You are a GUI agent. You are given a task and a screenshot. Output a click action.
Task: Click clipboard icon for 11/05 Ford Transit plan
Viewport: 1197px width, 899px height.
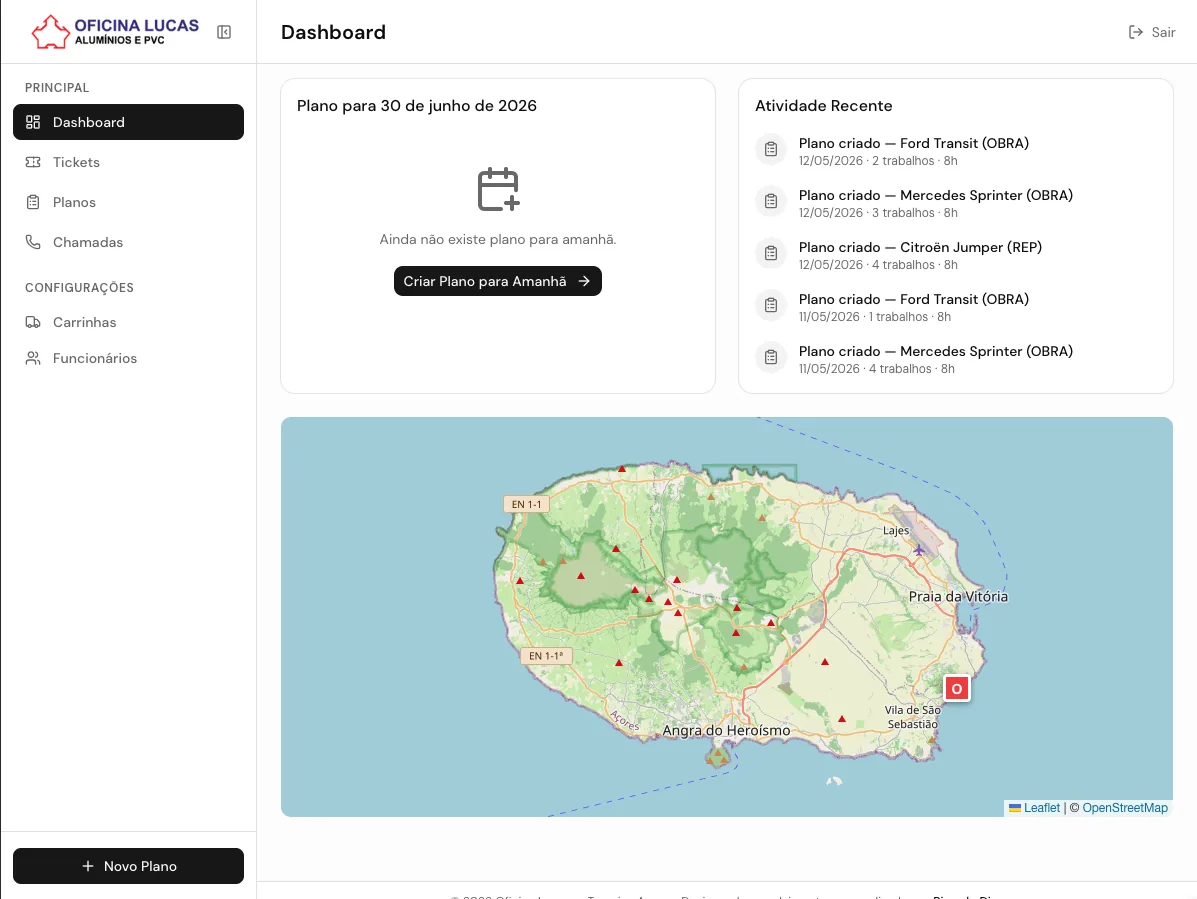(771, 304)
